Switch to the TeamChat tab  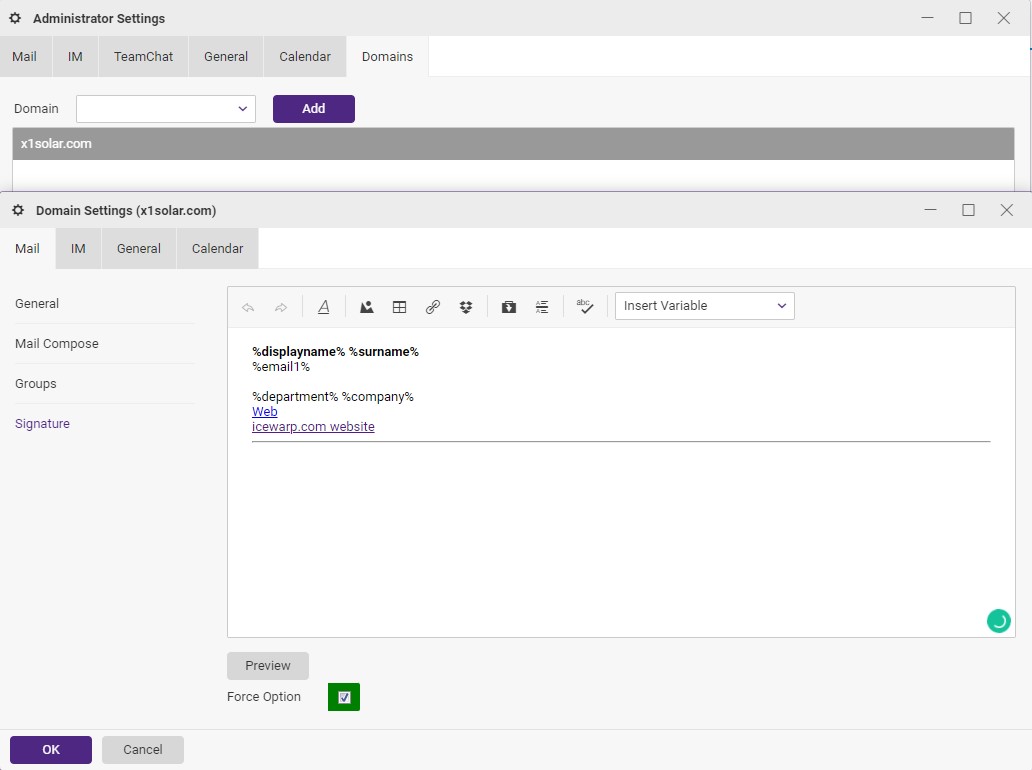click(x=143, y=57)
